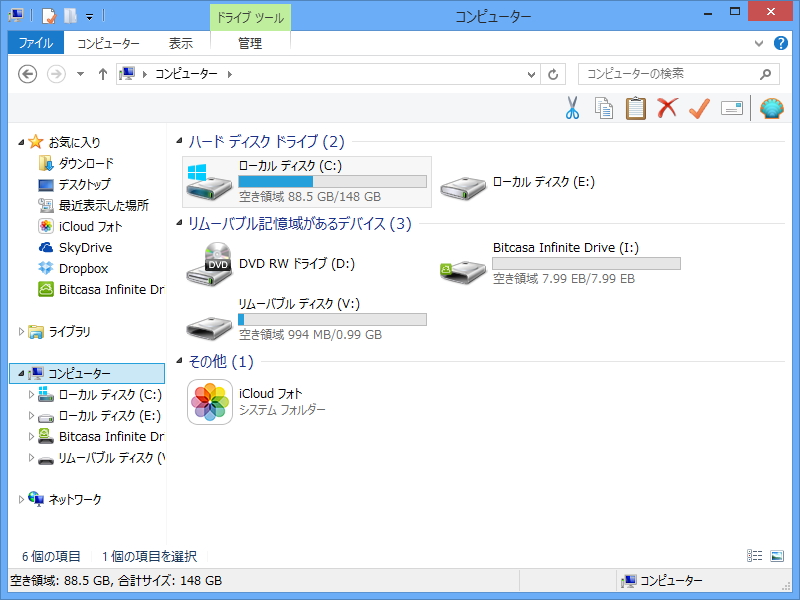This screenshot has width=800, height=600.
Task: Collapse the その他 group
Action: click(x=179, y=361)
